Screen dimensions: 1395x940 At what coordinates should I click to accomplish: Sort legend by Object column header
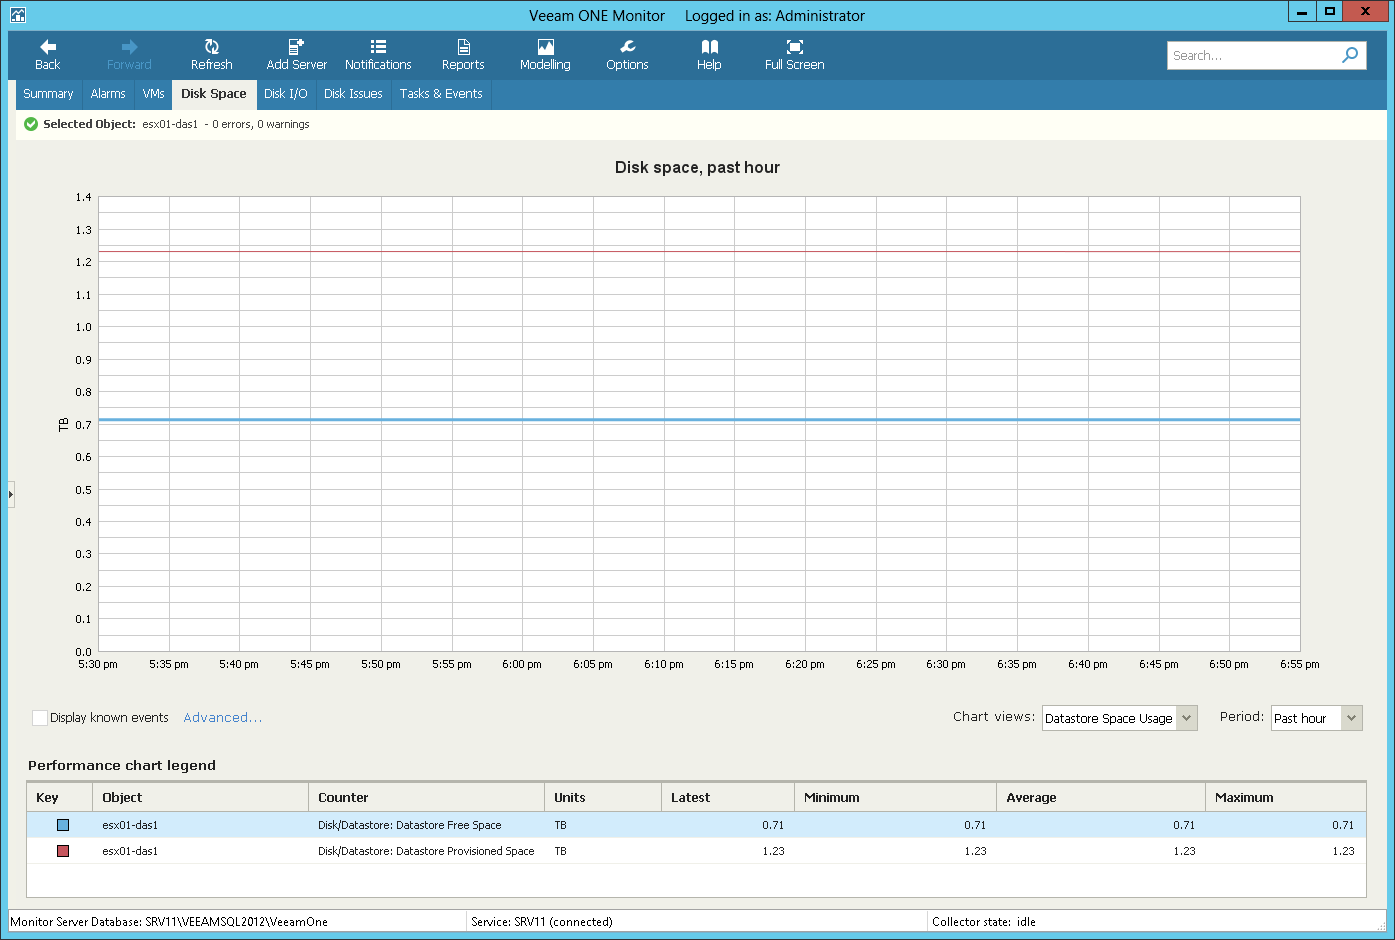(x=201, y=797)
